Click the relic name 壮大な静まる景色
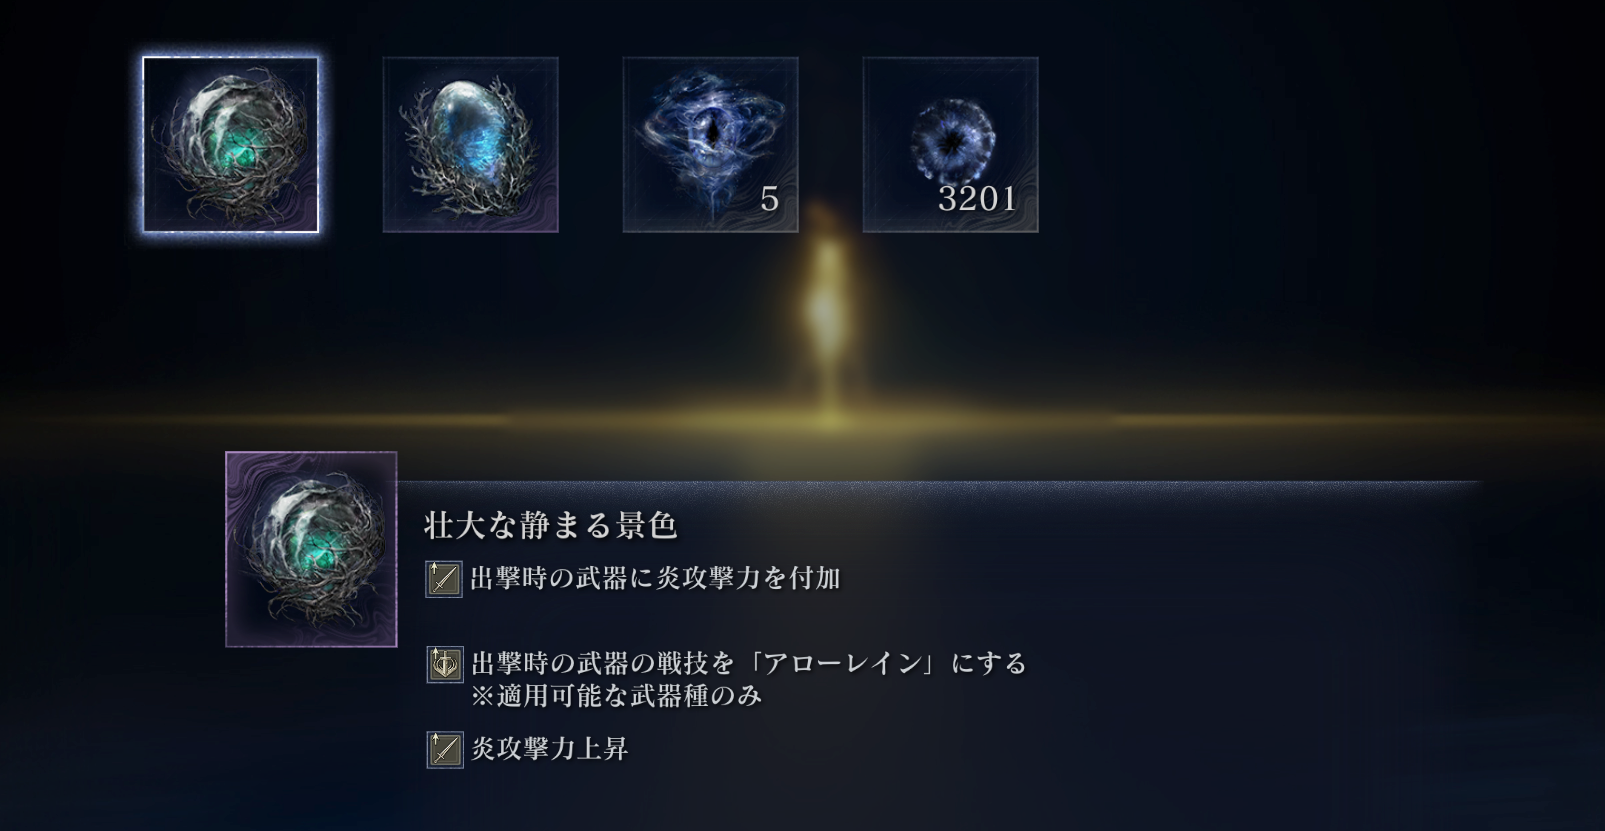1605x831 pixels. (x=551, y=526)
